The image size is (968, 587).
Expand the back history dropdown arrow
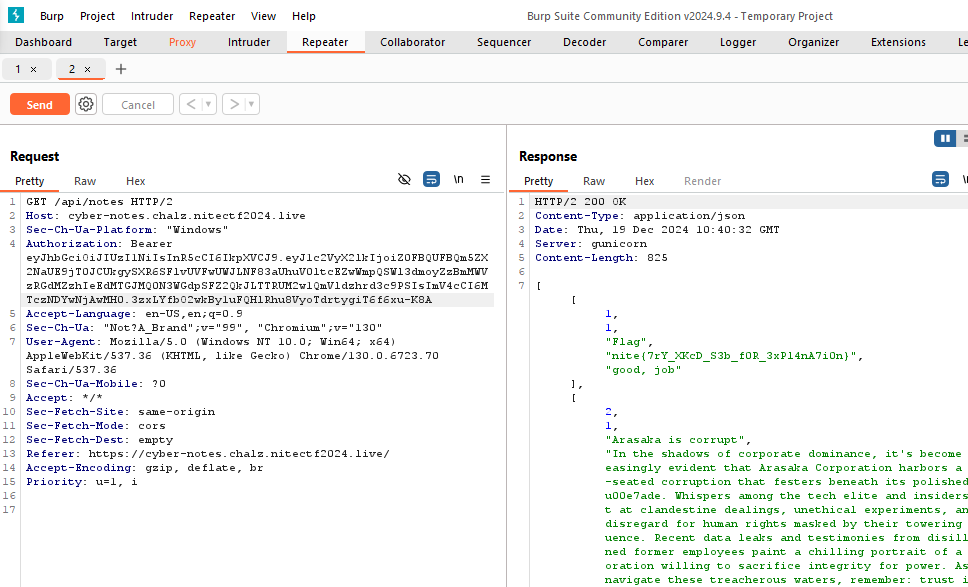(208, 105)
